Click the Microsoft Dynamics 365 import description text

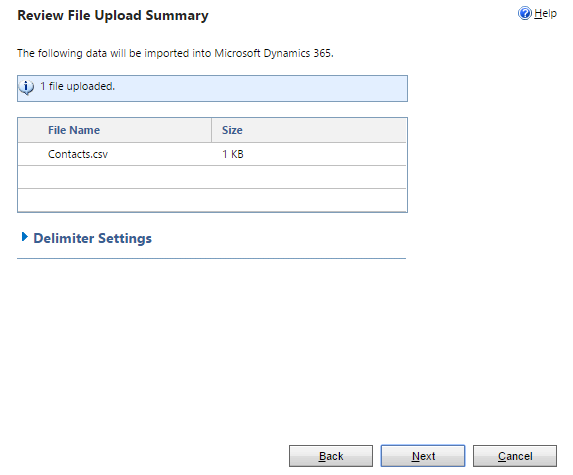[x=175, y=53]
